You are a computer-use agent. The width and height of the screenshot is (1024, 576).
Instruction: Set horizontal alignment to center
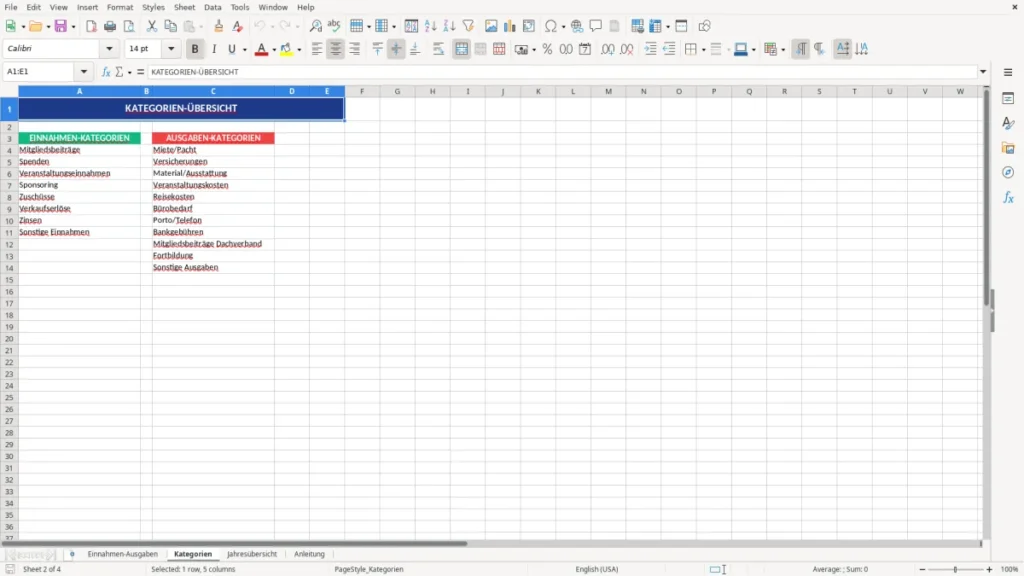[x=336, y=49]
